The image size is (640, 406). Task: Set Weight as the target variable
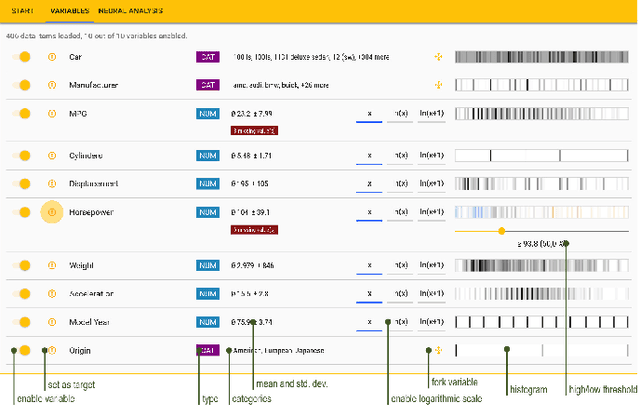52,266
